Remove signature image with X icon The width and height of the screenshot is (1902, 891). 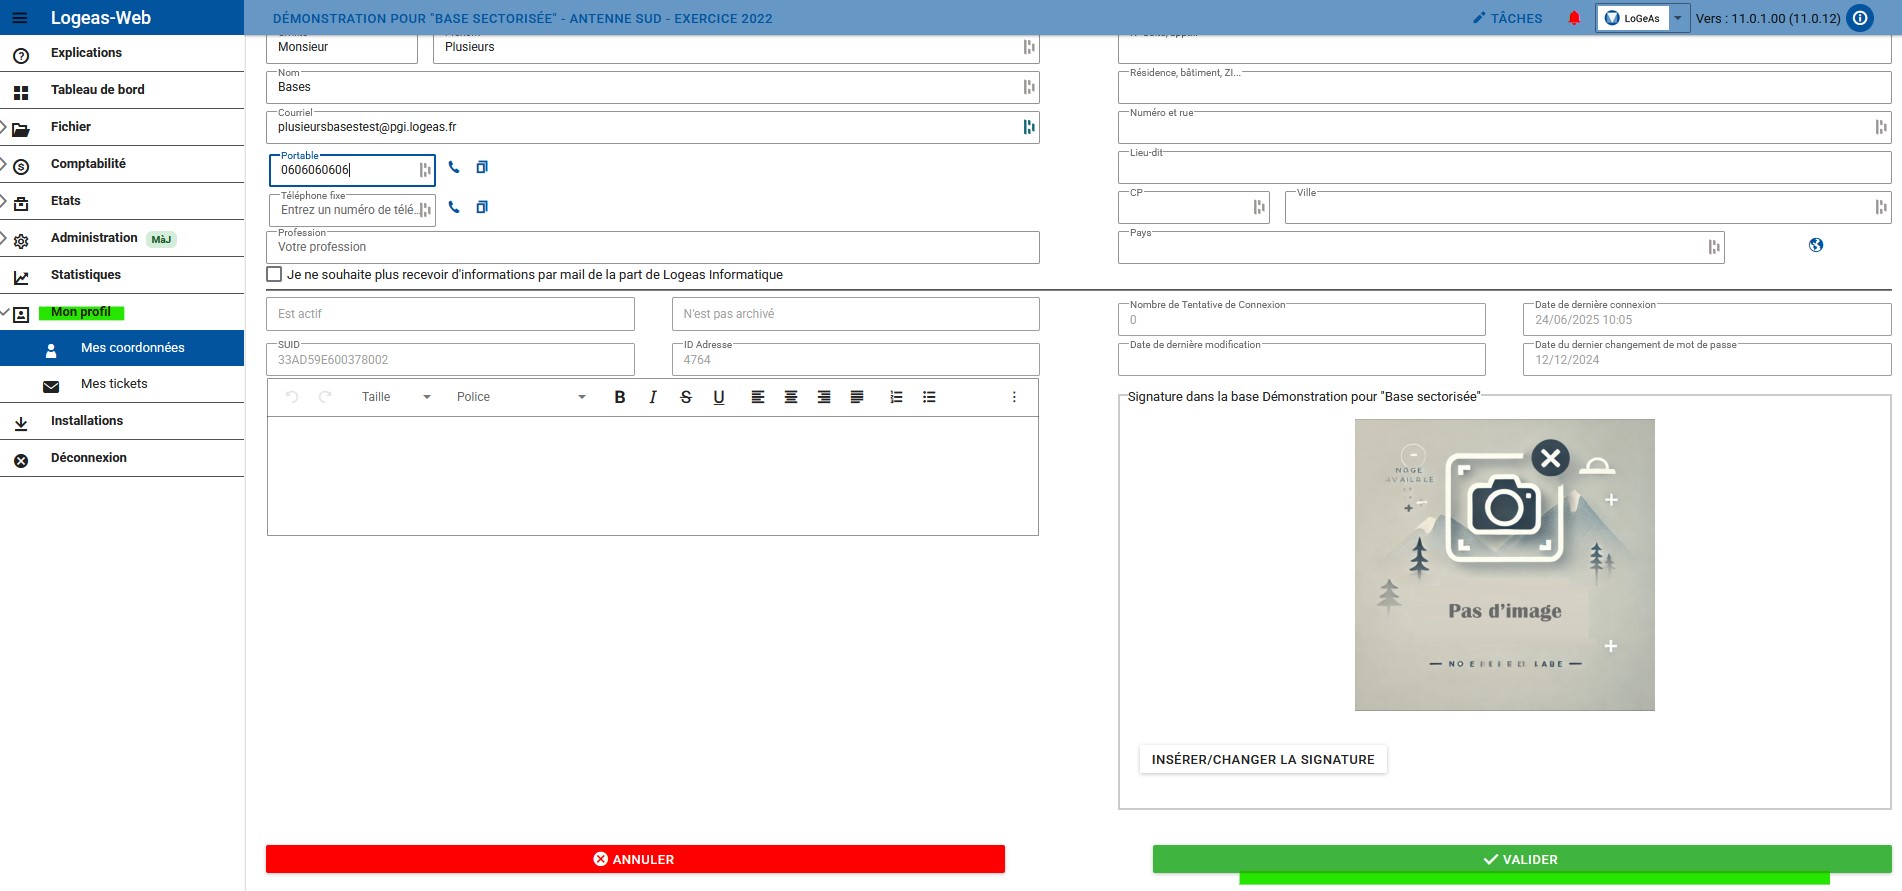(1550, 459)
